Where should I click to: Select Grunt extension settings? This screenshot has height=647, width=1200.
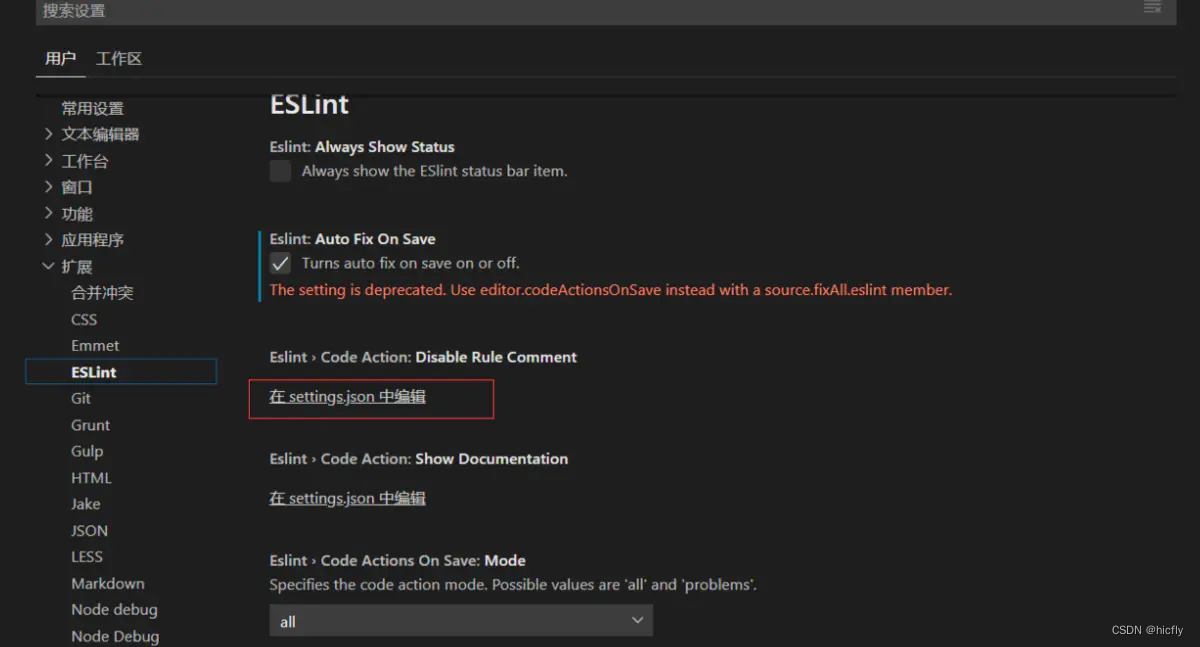point(91,425)
